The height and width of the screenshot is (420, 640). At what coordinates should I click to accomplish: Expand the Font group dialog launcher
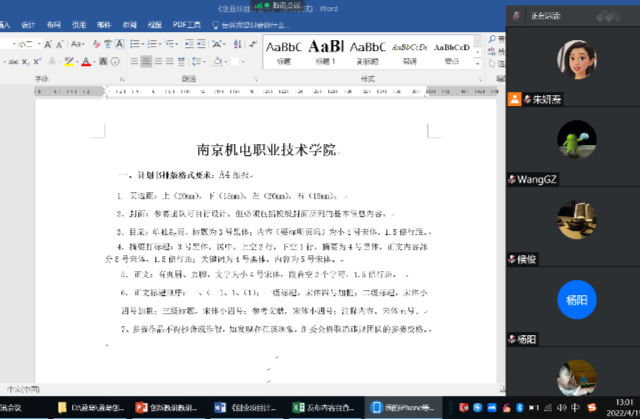(122, 77)
